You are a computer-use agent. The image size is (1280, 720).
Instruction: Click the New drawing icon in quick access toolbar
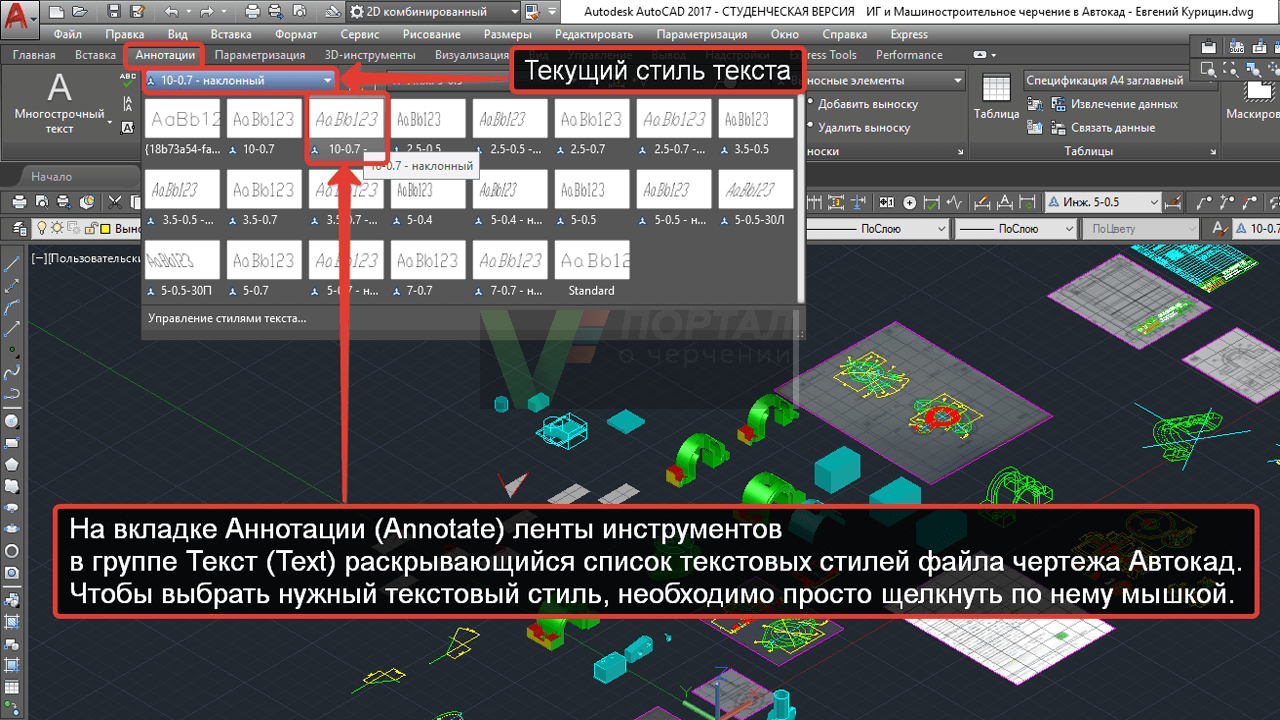coord(55,12)
